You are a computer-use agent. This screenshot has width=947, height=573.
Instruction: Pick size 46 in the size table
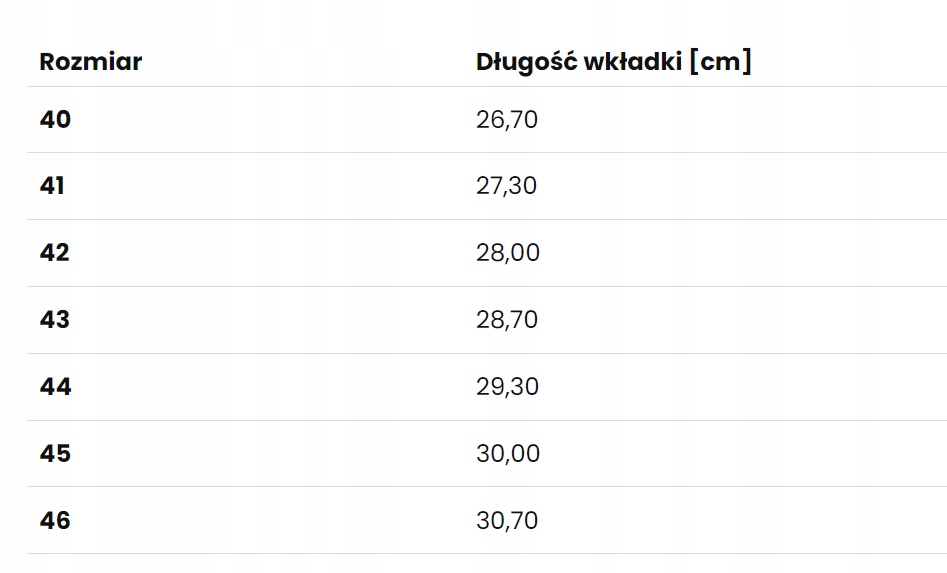tap(55, 521)
